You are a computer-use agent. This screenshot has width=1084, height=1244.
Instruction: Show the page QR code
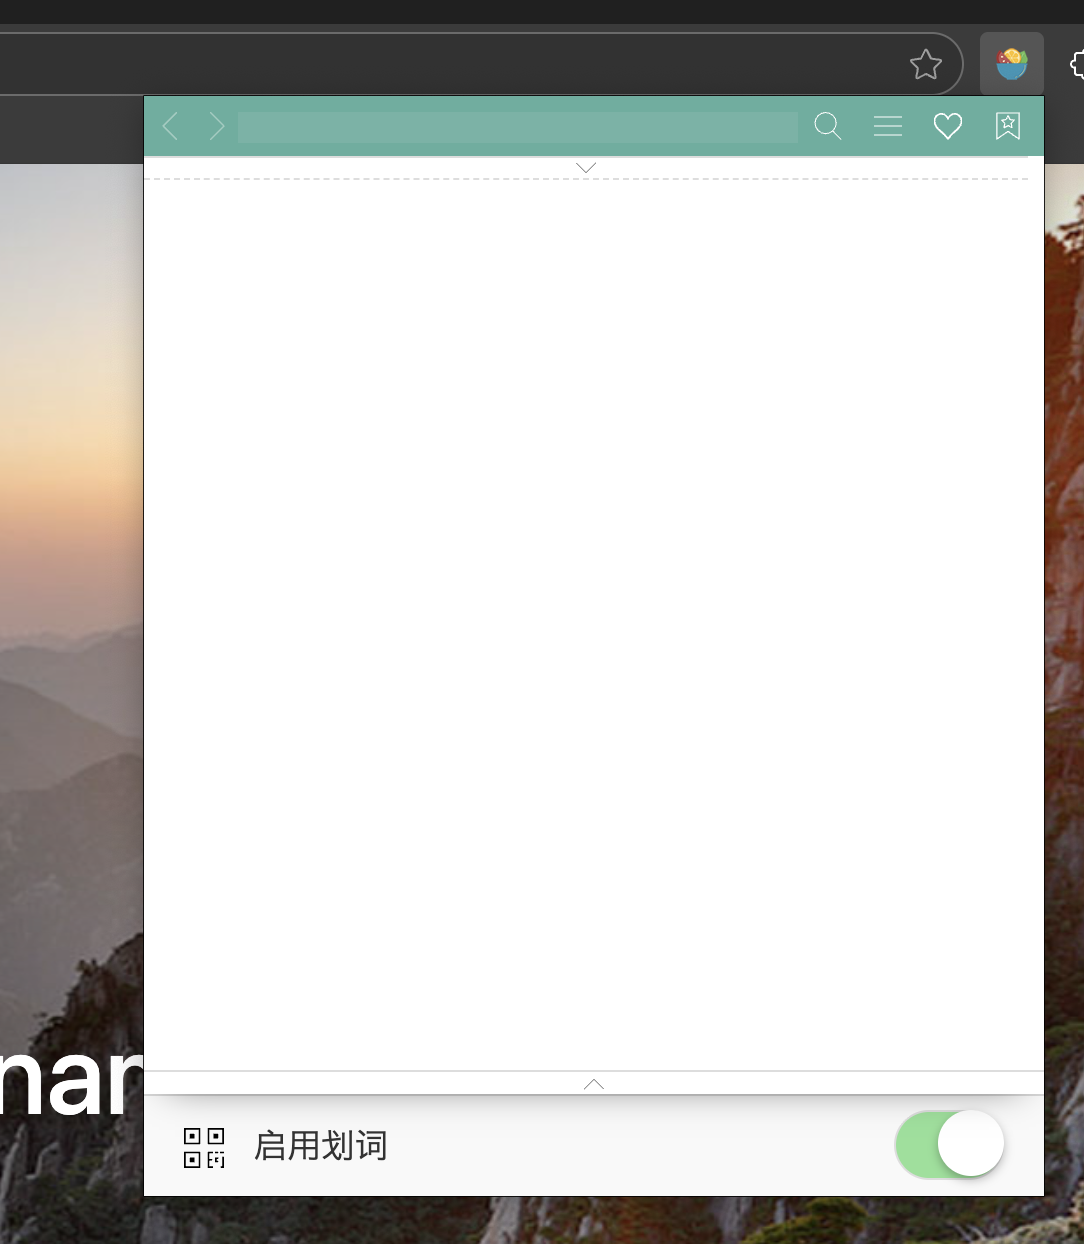(x=204, y=1147)
